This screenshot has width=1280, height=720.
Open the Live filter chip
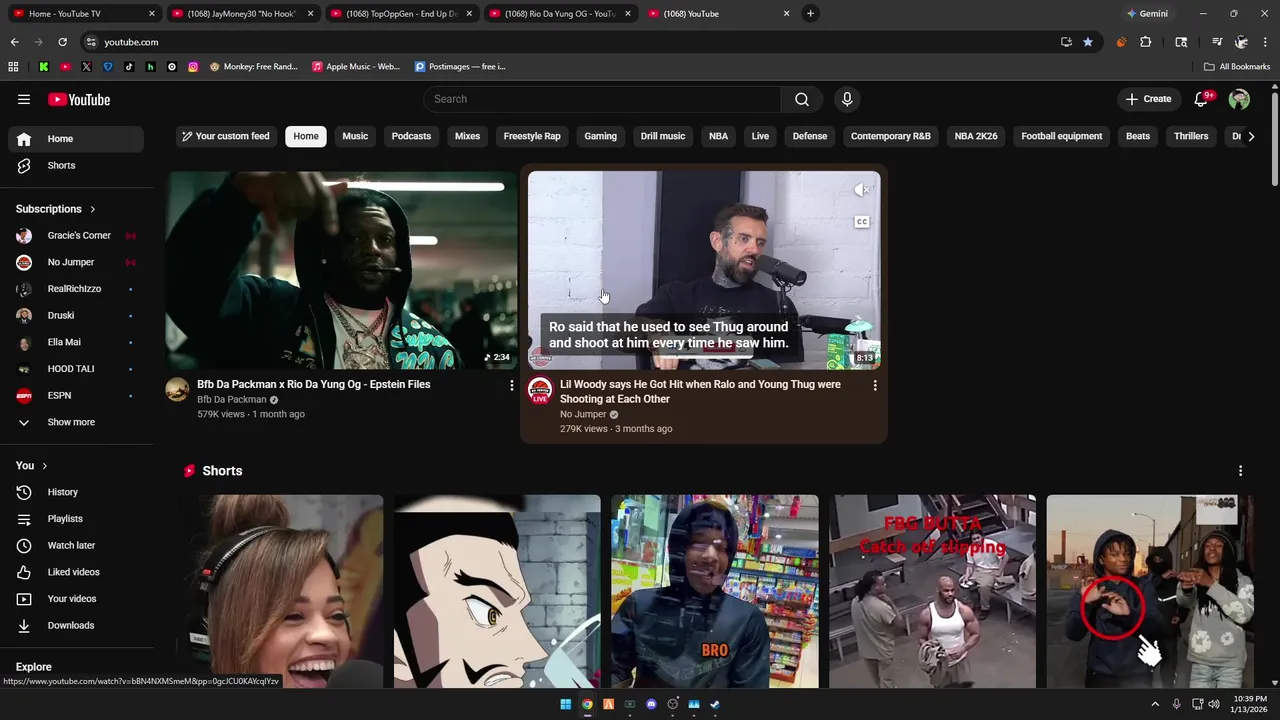click(x=760, y=136)
